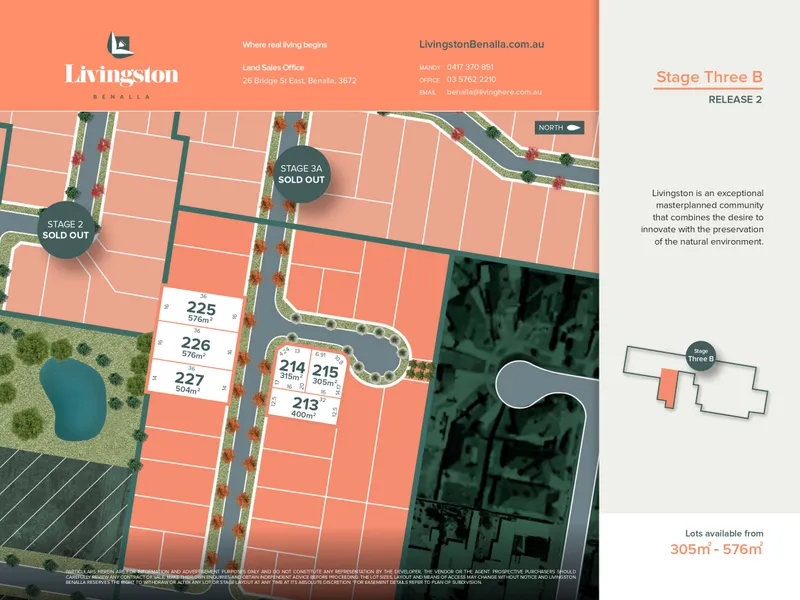Open the LivingstonBenalla.com.au website link
Viewport: 800px width, 600px height.
(x=481, y=44)
